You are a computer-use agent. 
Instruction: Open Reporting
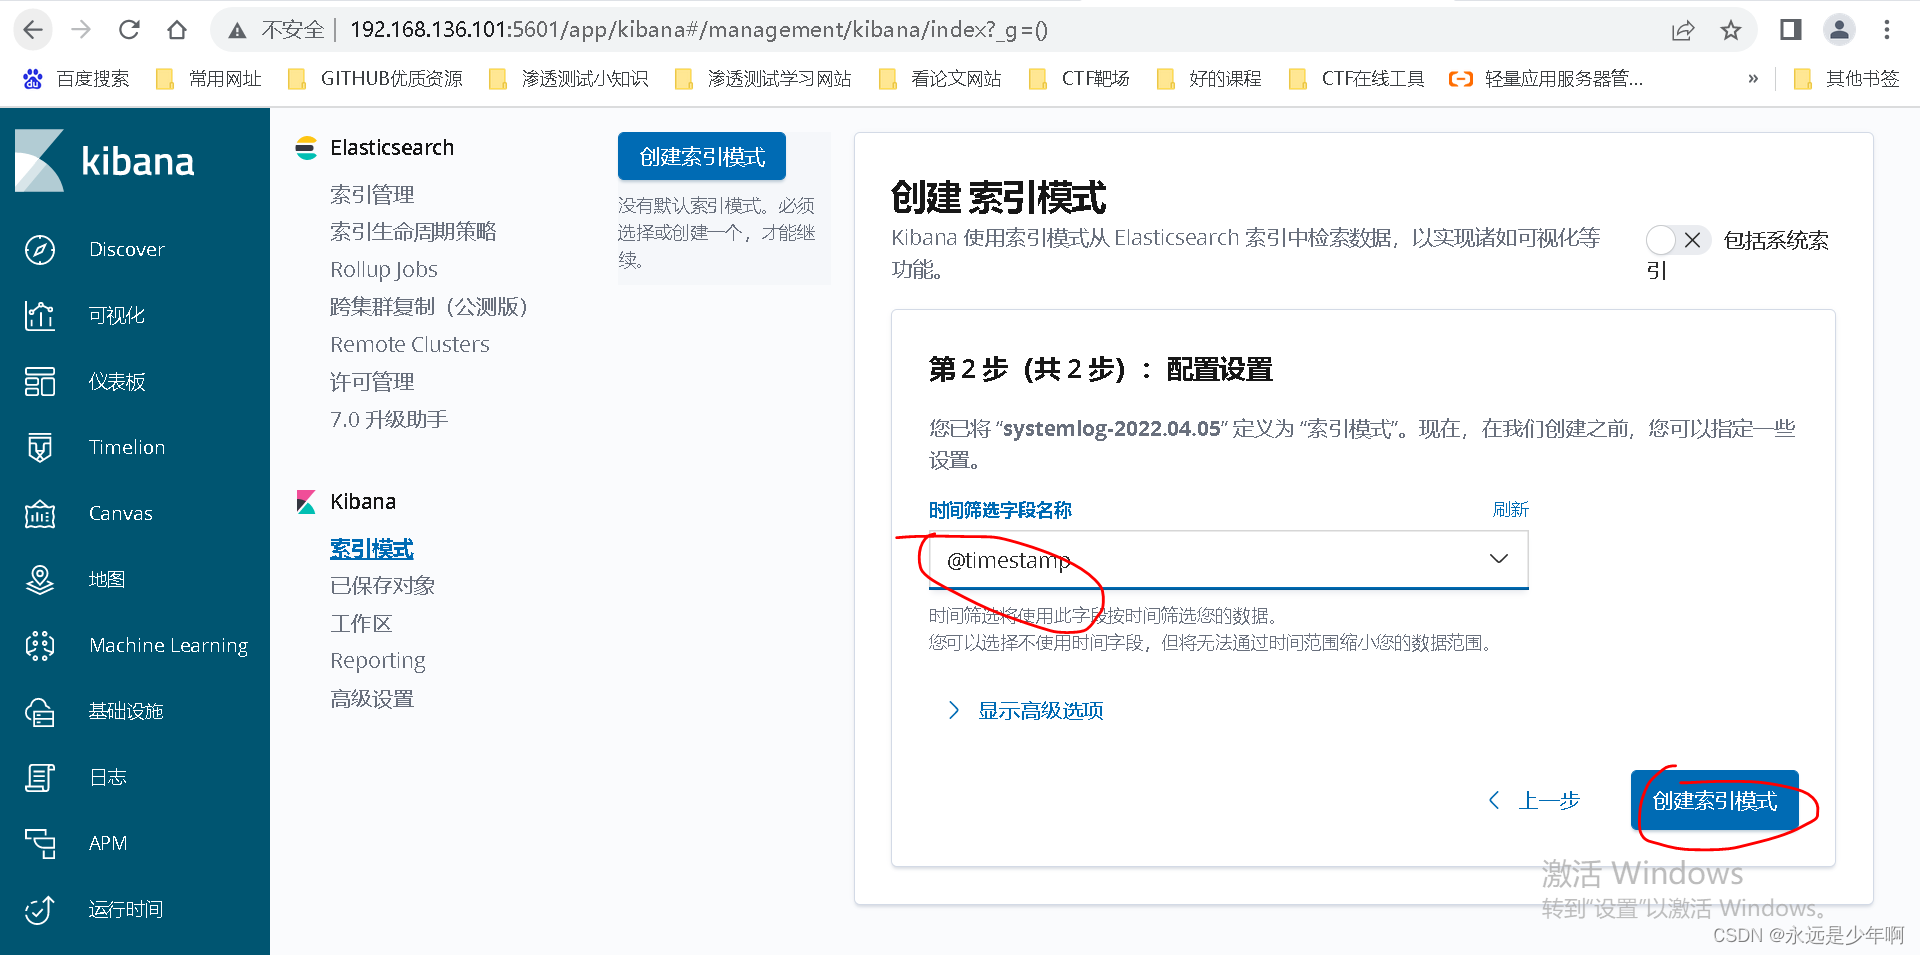pos(378,660)
